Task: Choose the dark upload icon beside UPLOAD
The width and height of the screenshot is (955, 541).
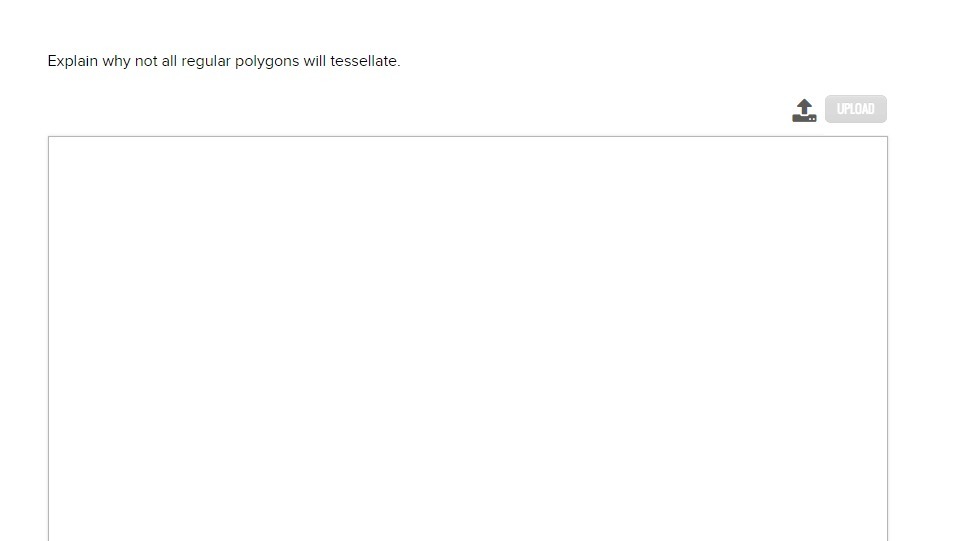Action: coord(804,110)
